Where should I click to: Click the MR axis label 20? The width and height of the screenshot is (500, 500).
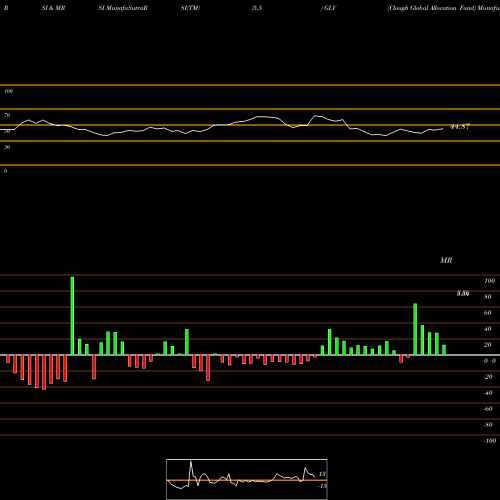tap(488, 345)
